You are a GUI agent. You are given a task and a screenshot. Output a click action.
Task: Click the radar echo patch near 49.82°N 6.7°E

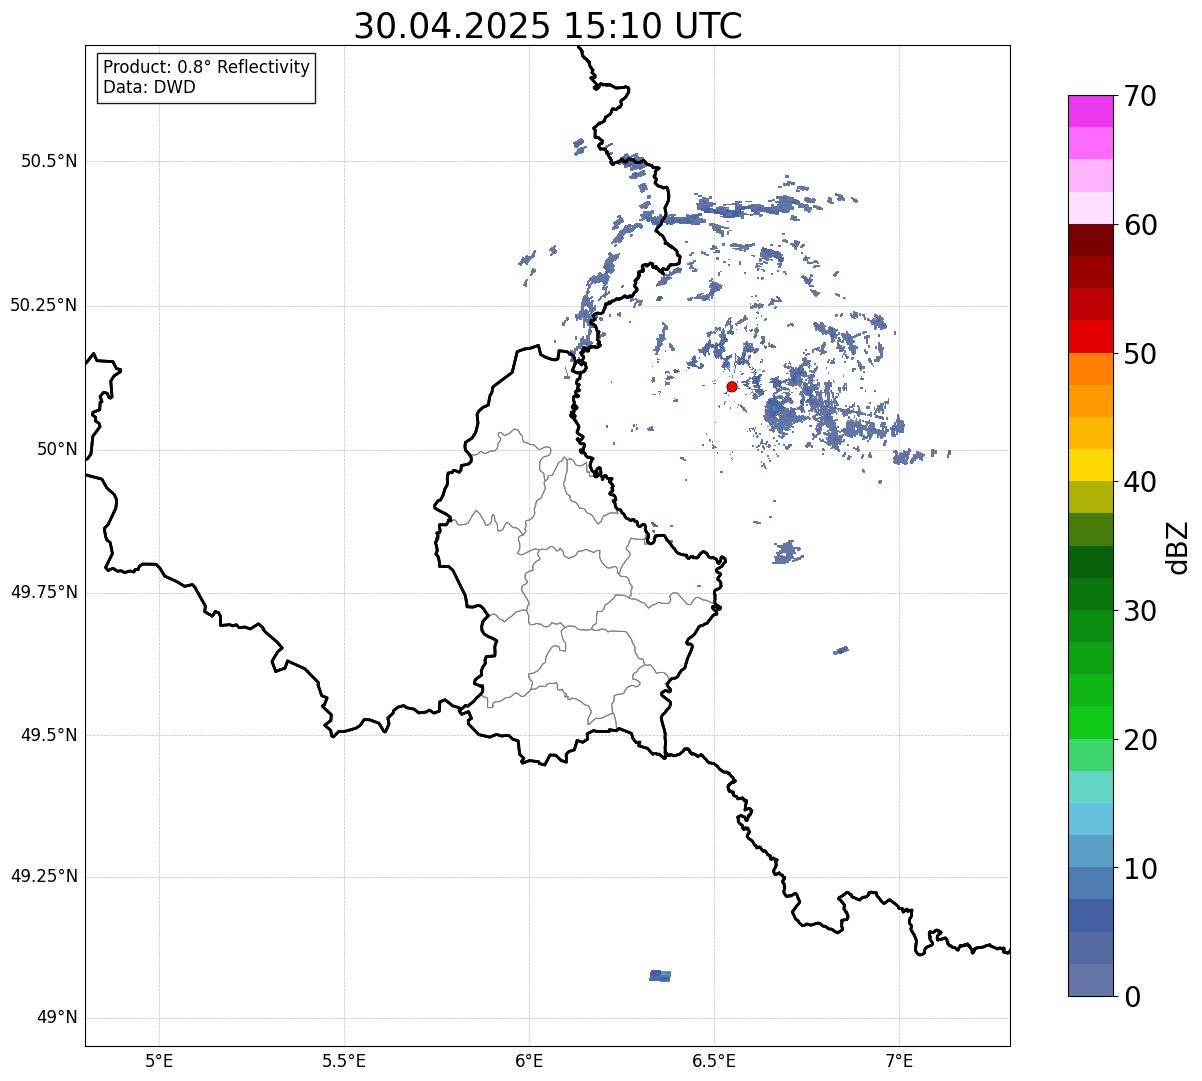pos(787,552)
